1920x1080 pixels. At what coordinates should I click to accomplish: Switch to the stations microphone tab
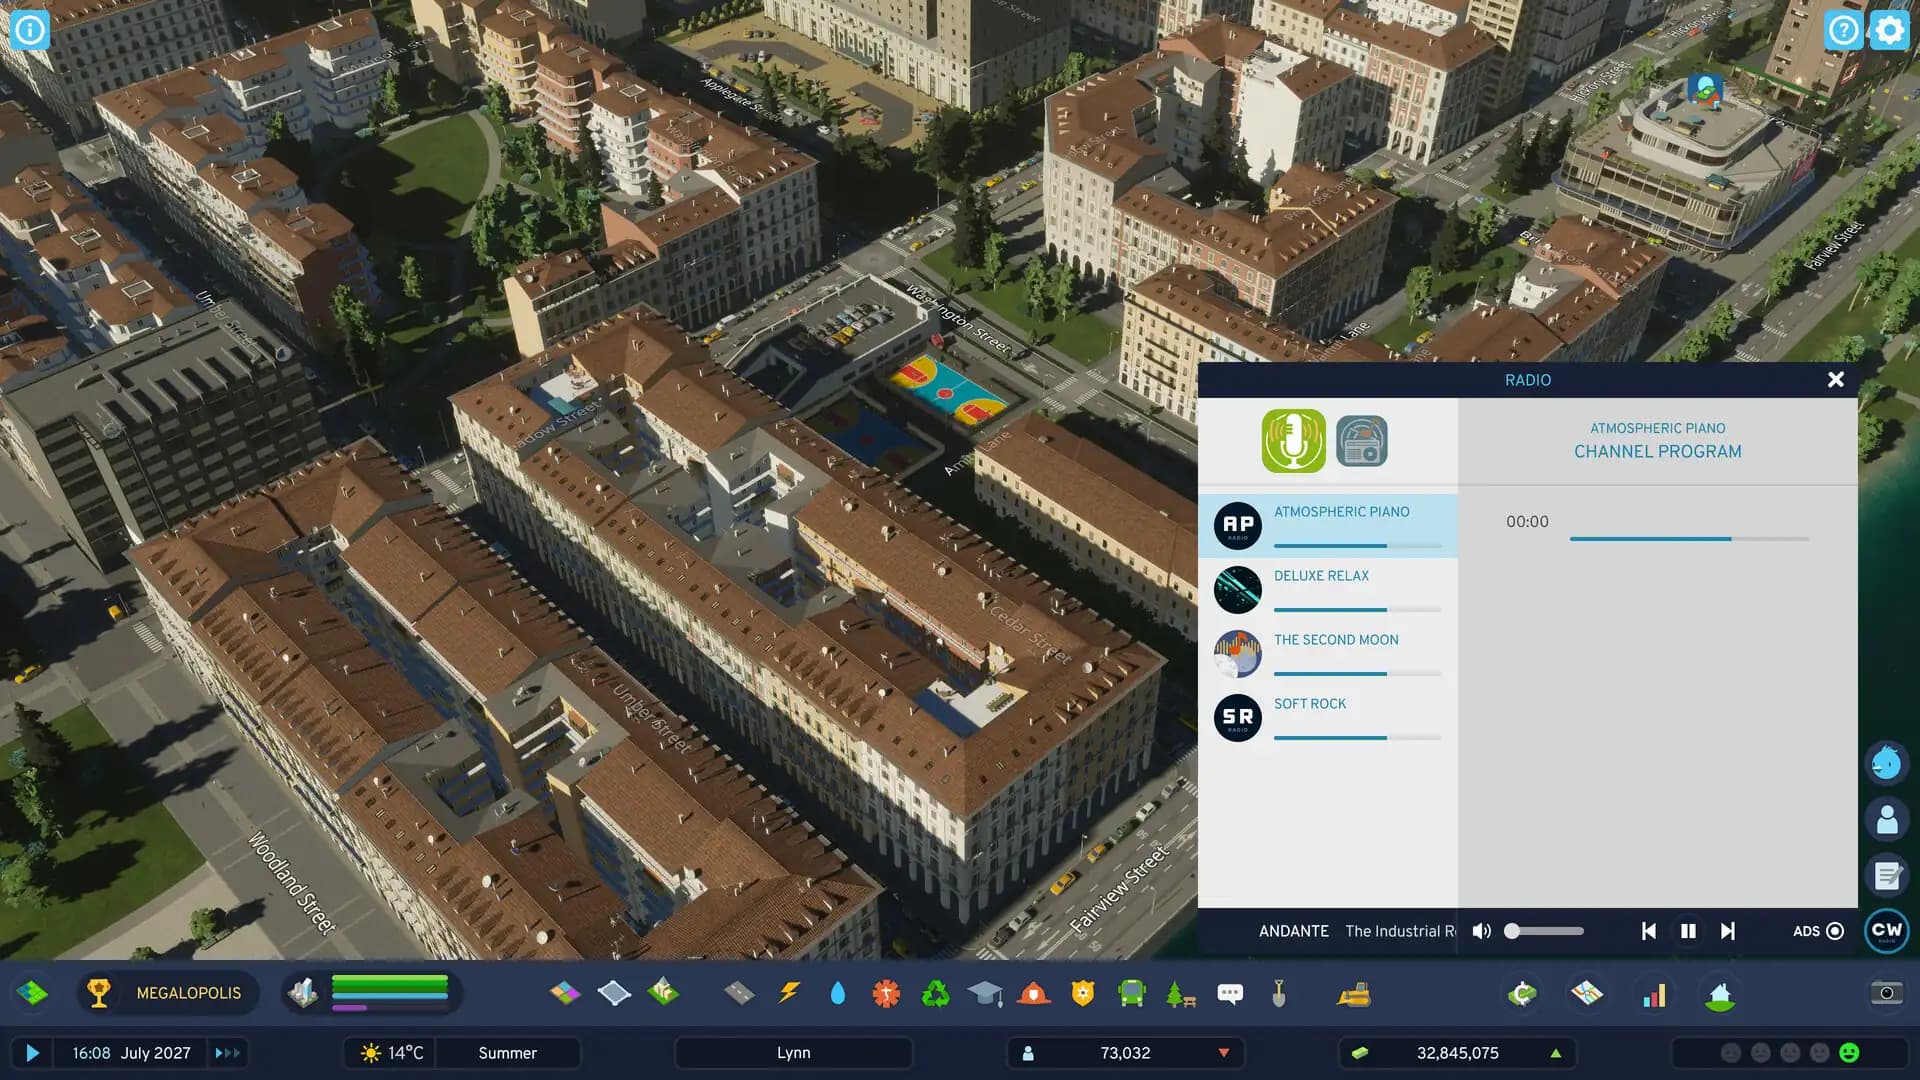pyautogui.click(x=1293, y=440)
